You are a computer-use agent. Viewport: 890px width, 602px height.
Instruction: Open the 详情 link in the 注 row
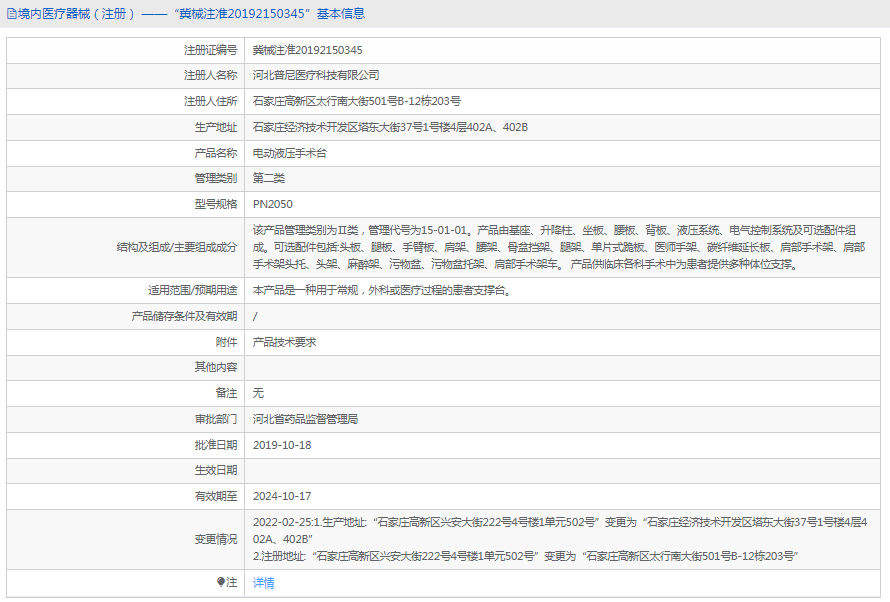(x=263, y=583)
